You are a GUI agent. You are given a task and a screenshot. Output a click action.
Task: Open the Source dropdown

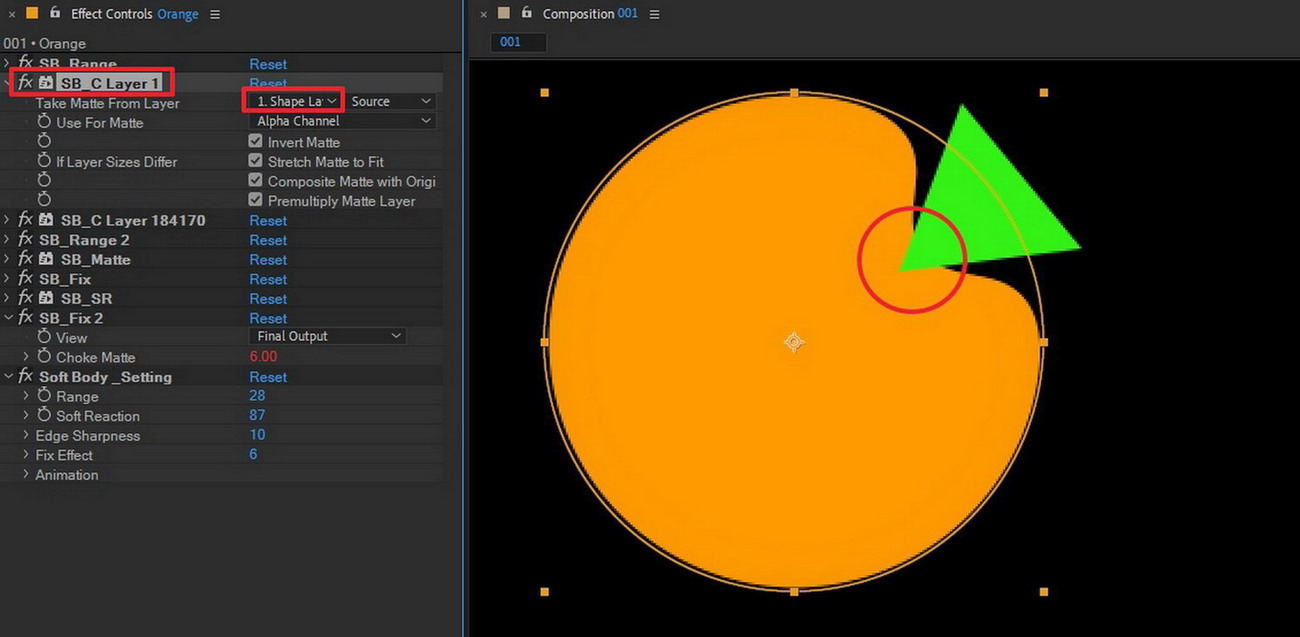[x=391, y=101]
